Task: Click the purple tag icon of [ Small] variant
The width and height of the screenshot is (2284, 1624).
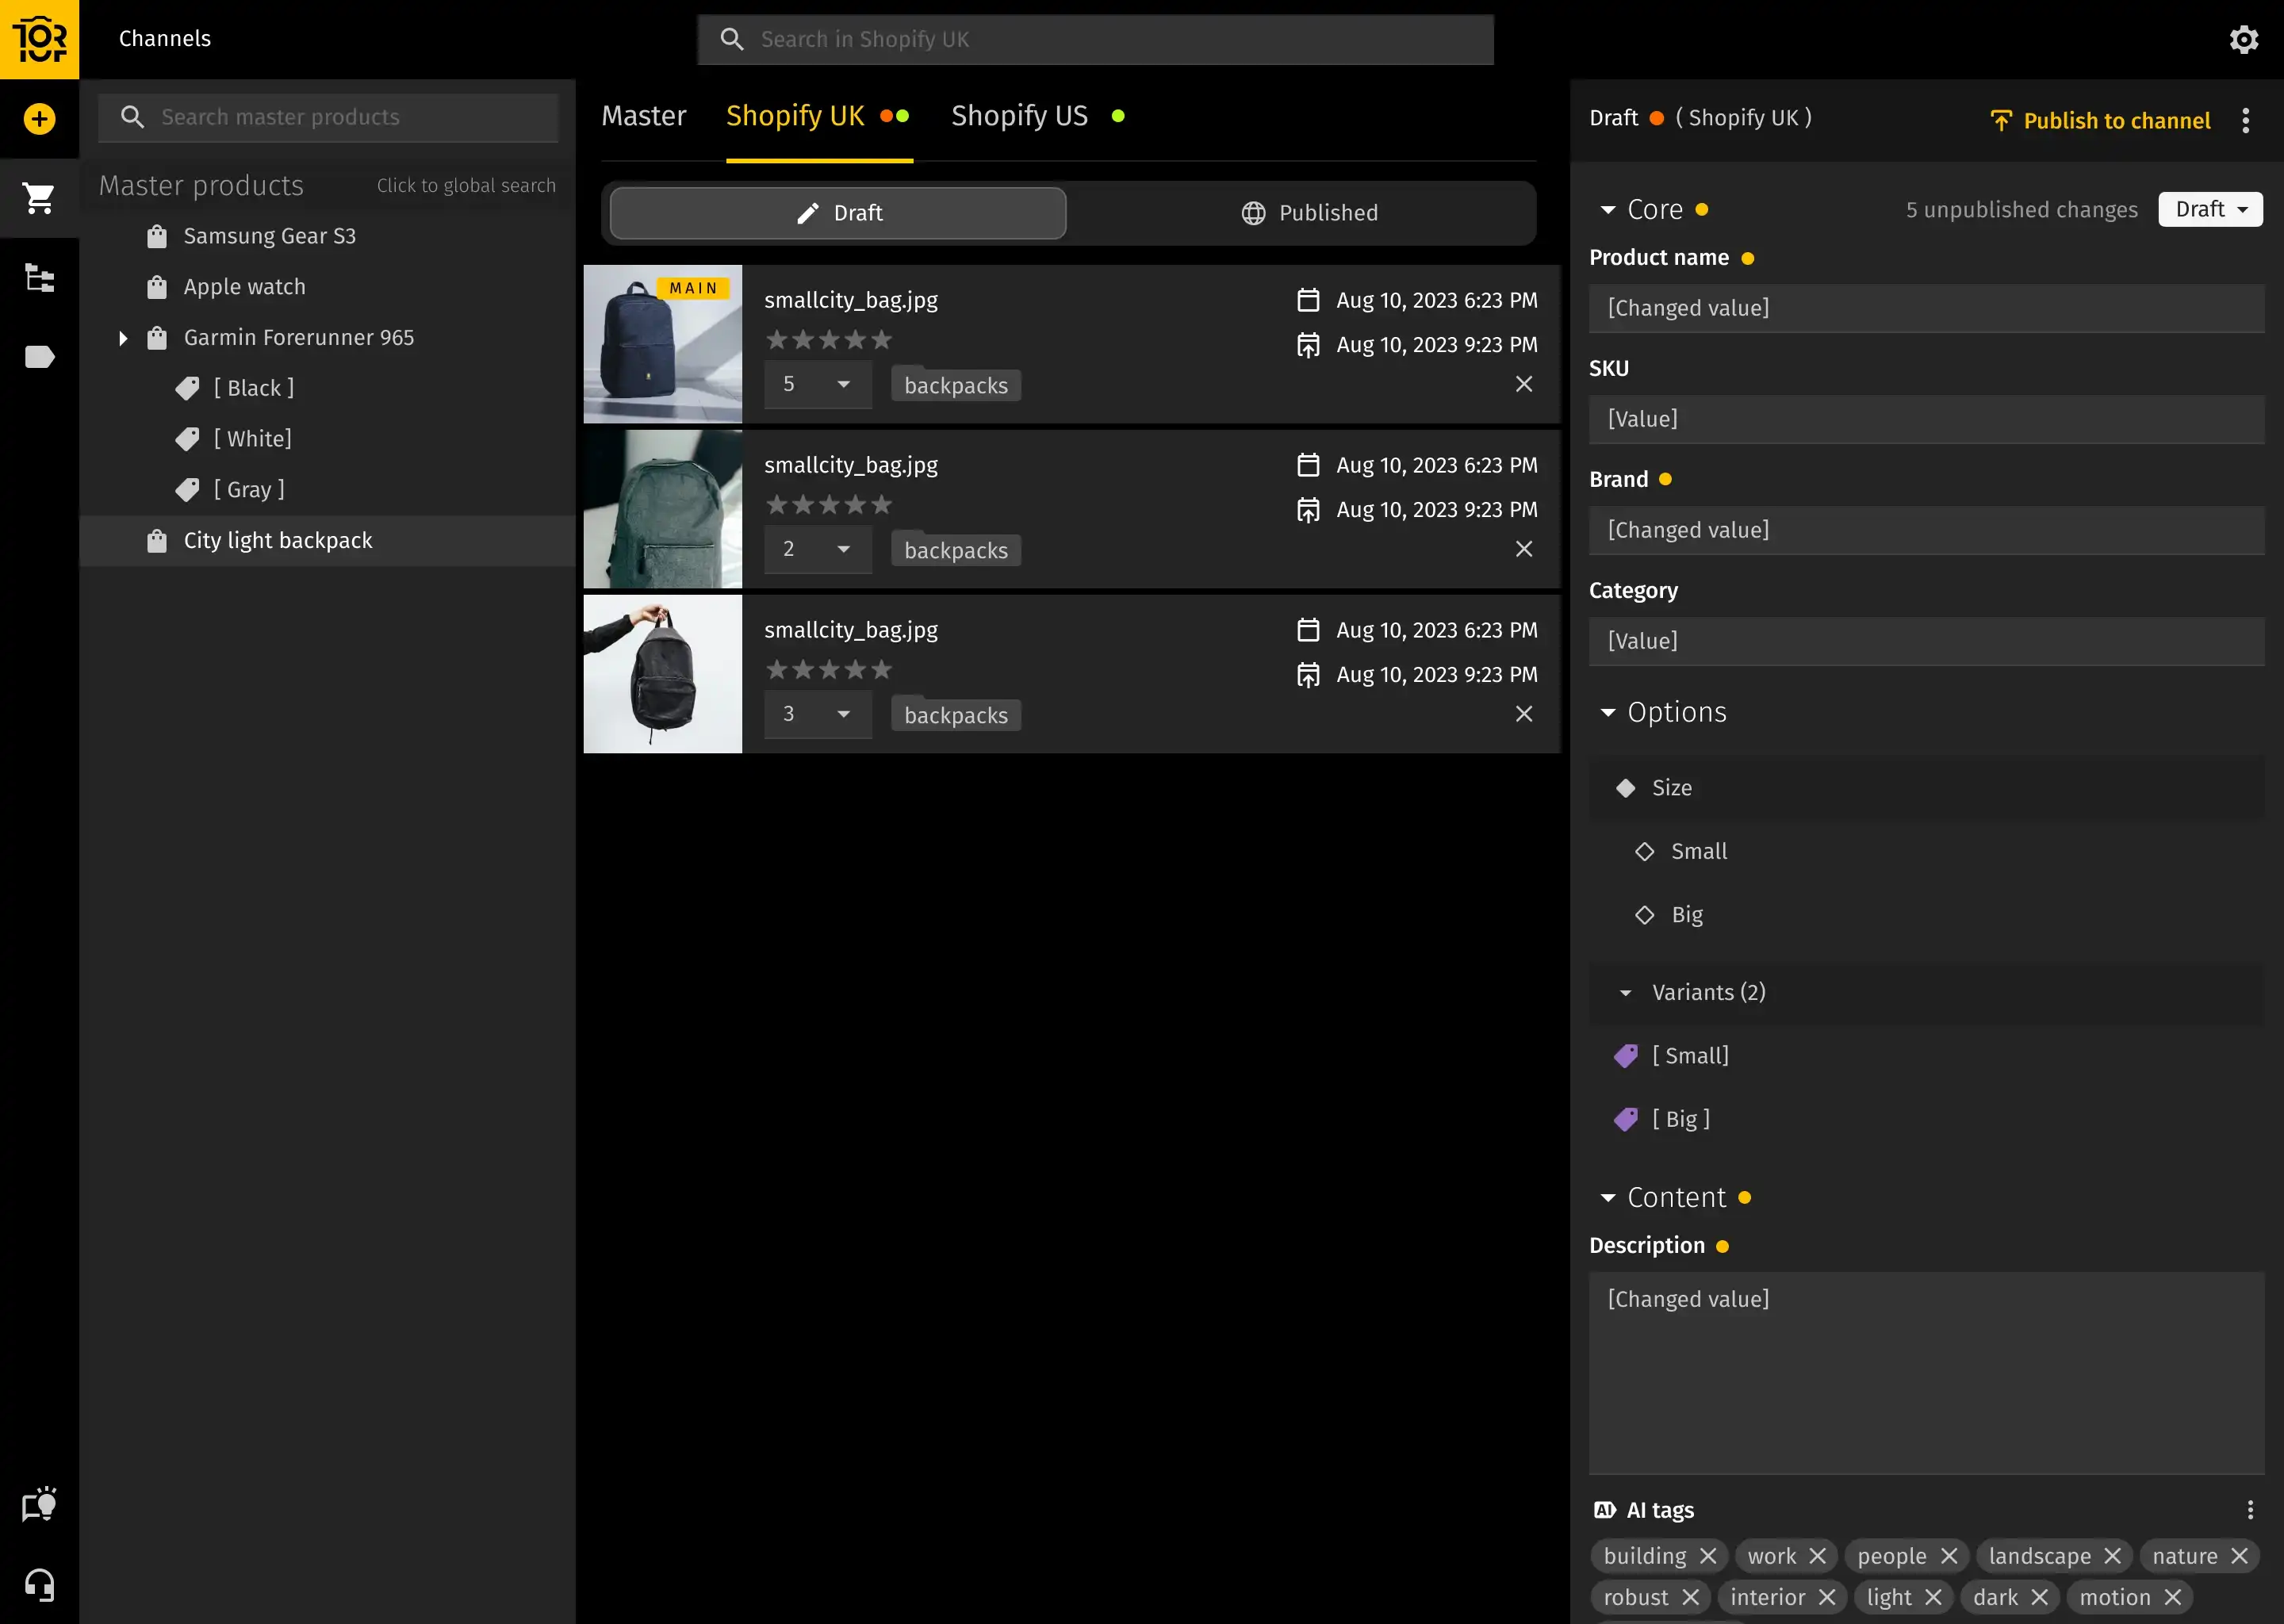Action: pos(1626,1056)
